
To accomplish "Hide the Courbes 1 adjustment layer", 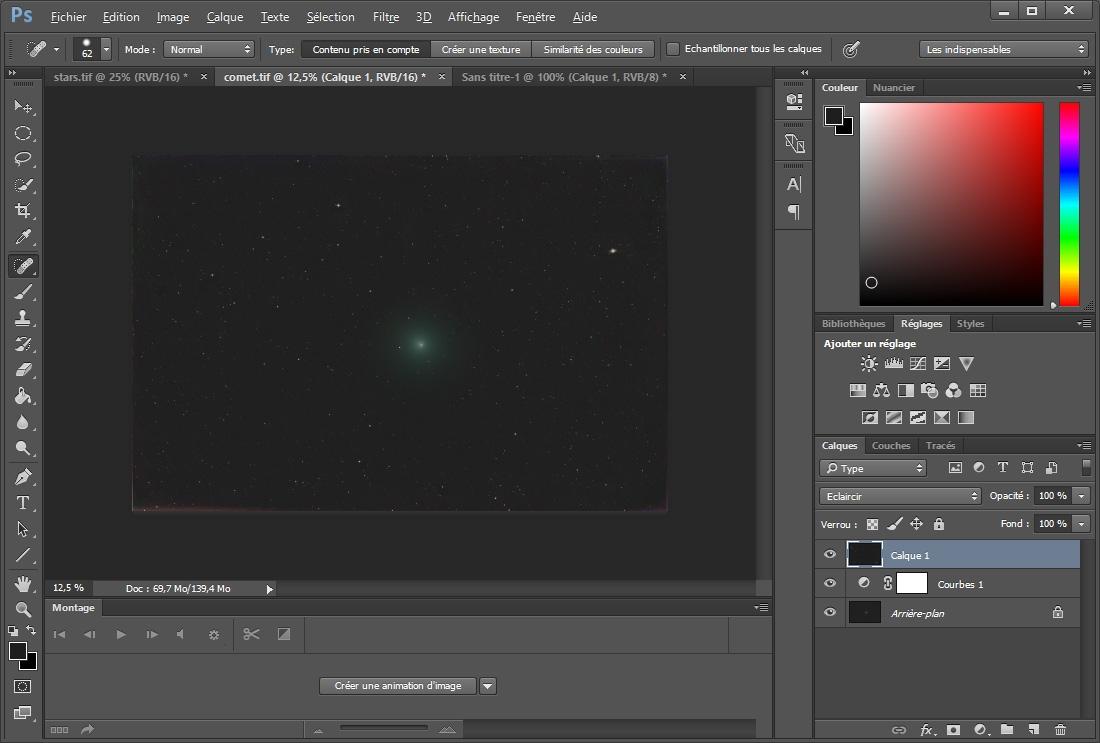I will (x=829, y=584).
